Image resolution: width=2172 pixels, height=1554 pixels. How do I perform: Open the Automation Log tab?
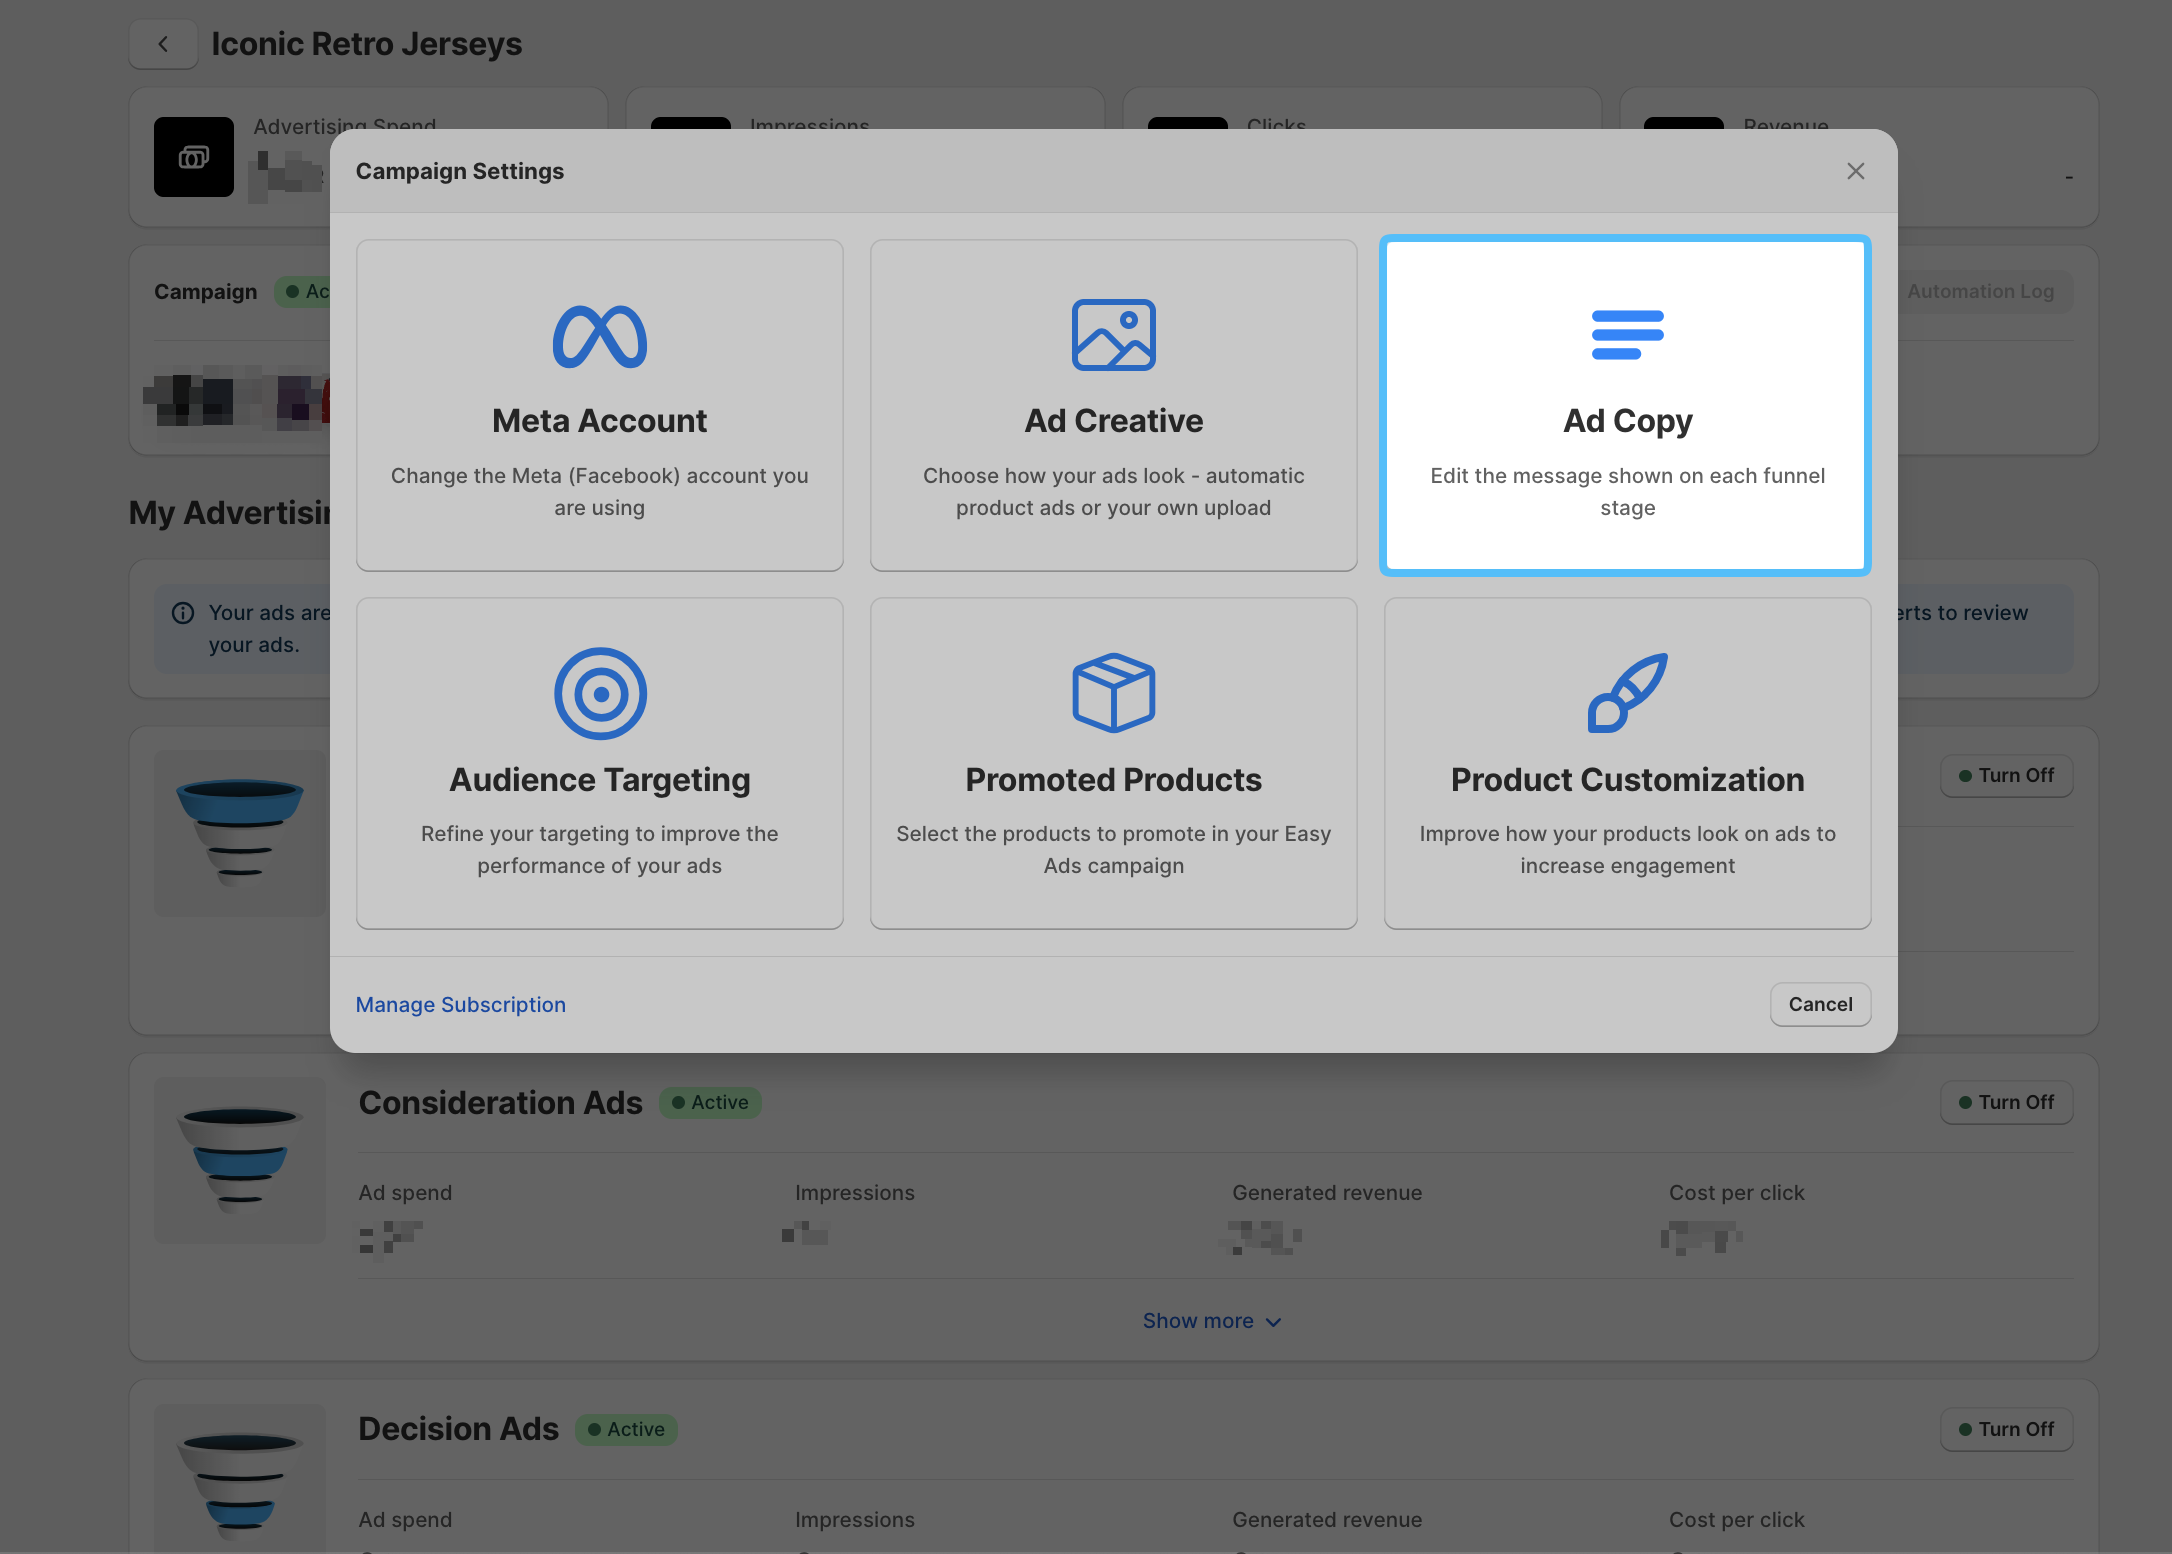point(1980,291)
